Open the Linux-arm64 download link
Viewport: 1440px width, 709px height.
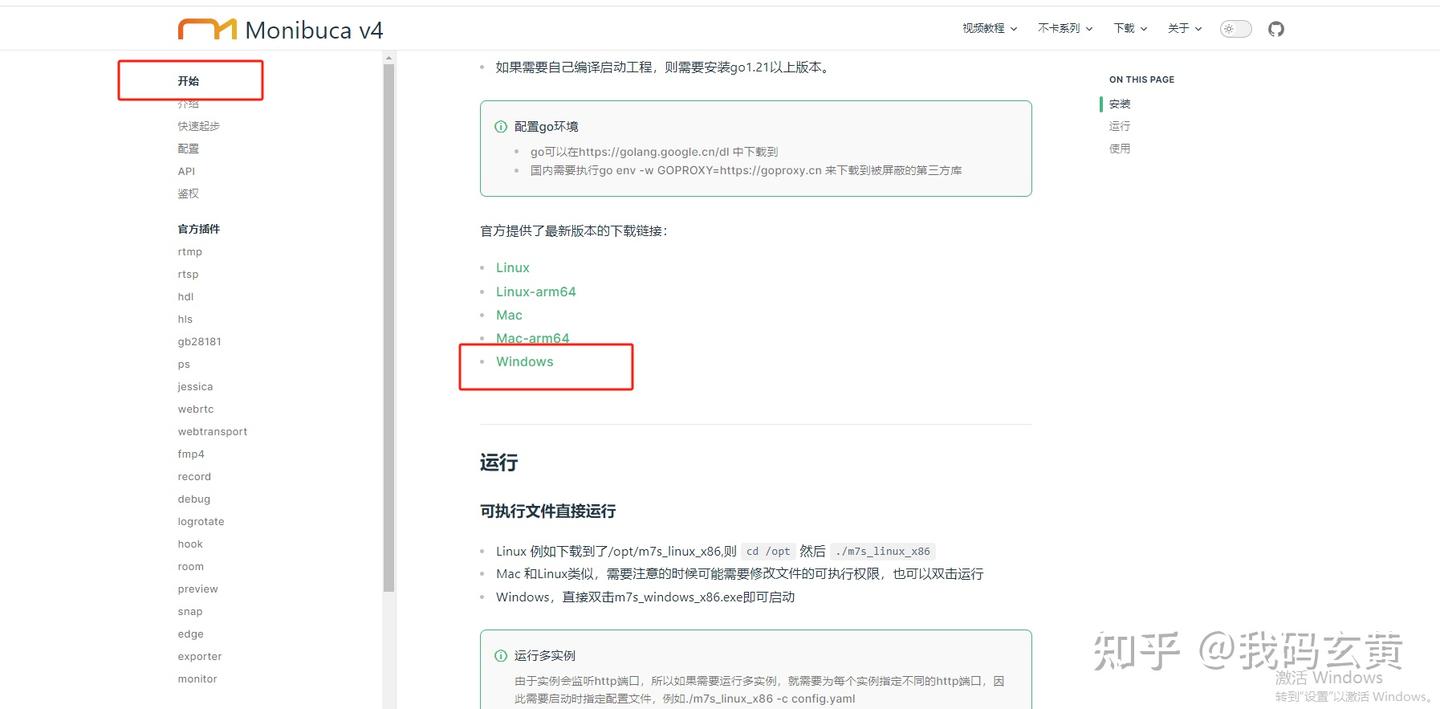click(536, 291)
